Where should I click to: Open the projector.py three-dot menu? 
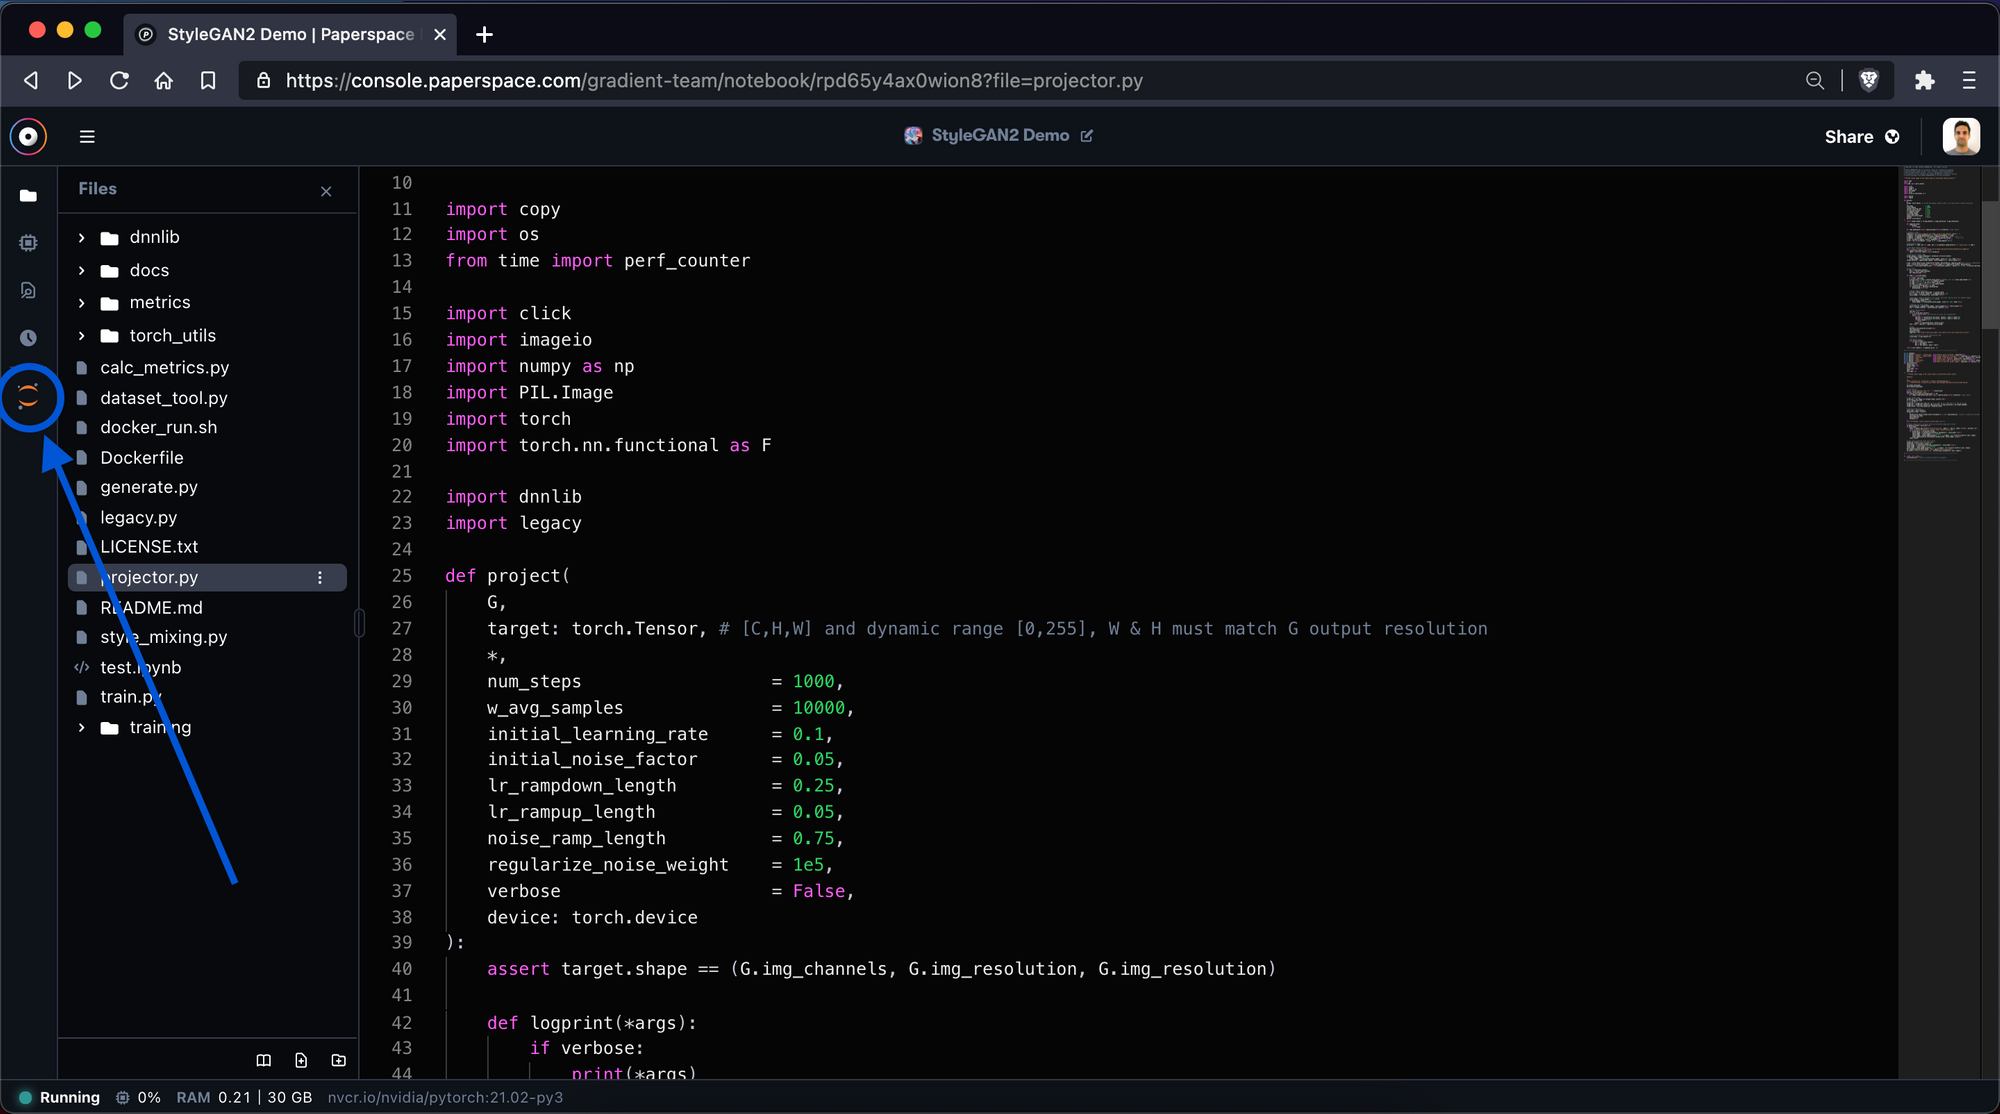[320, 578]
